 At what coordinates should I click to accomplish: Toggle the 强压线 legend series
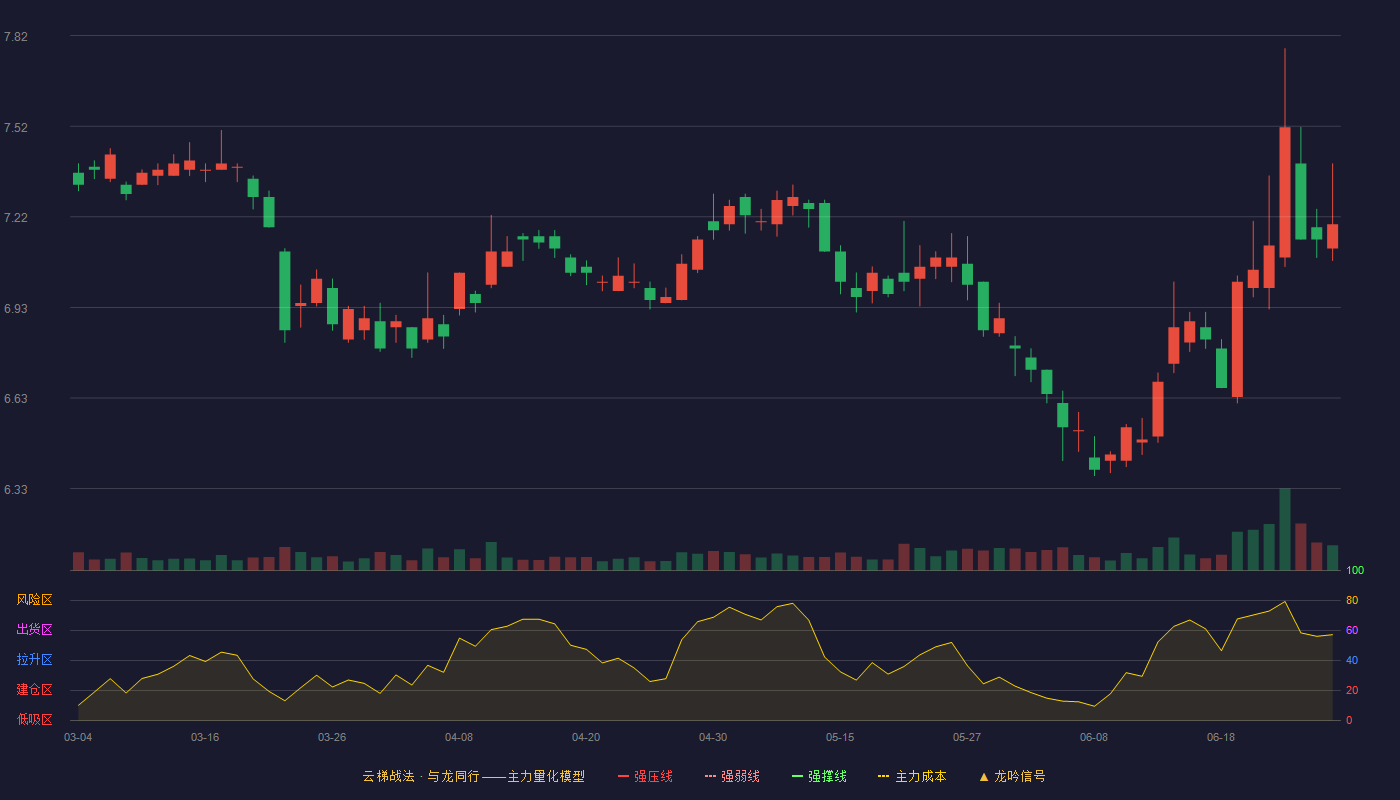(x=645, y=776)
